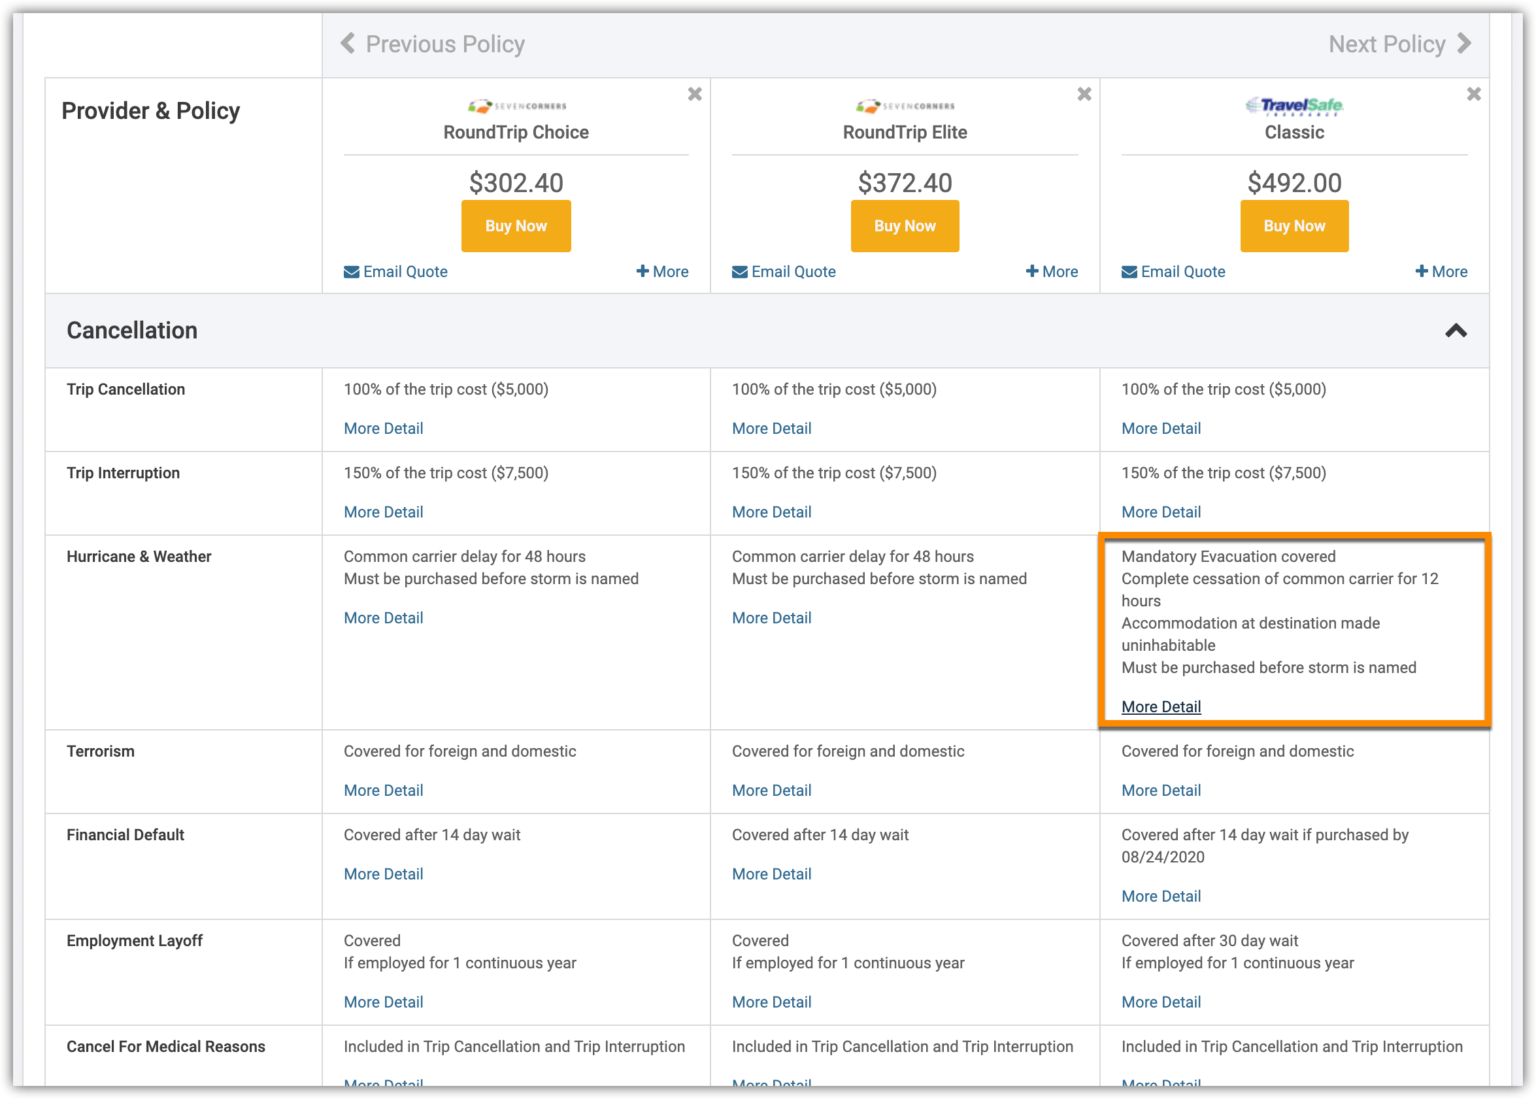This screenshot has height=1099, width=1536.
Task: Collapse the Cancellation section chevron
Action: pyautogui.click(x=1456, y=331)
